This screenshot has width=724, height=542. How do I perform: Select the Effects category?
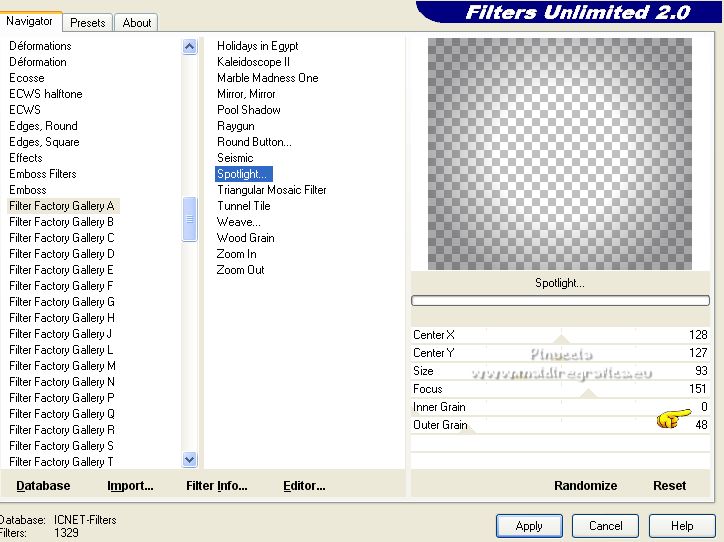click(x=26, y=158)
